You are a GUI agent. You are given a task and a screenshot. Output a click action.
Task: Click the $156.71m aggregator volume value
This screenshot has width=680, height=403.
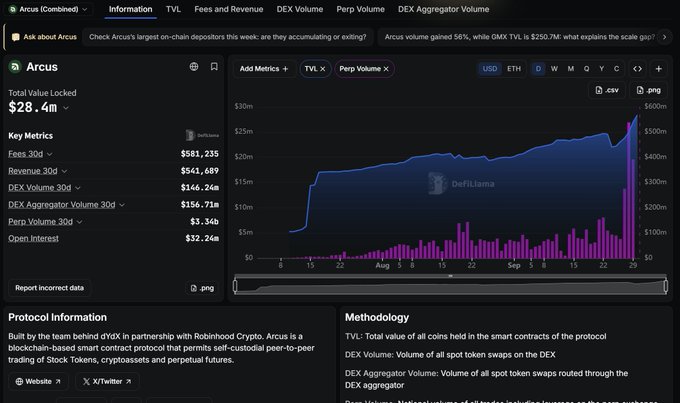[x=199, y=204]
